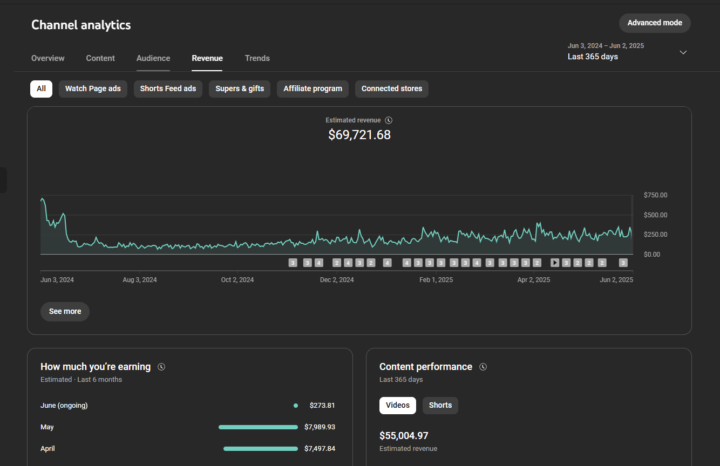Screen dimensions: 720x466
Task: Click info icon next to Content performance
Action: 482,367
